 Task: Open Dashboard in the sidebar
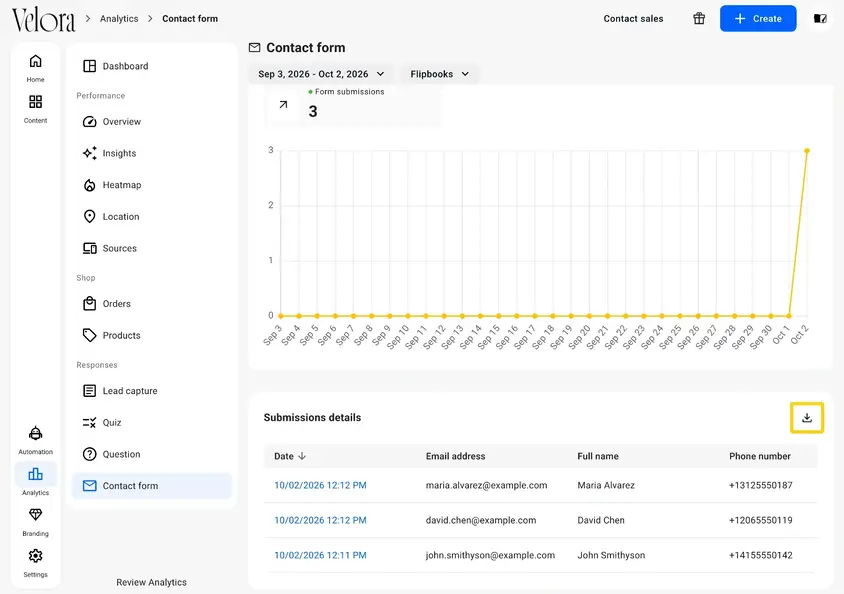click(x=152, y=66)
